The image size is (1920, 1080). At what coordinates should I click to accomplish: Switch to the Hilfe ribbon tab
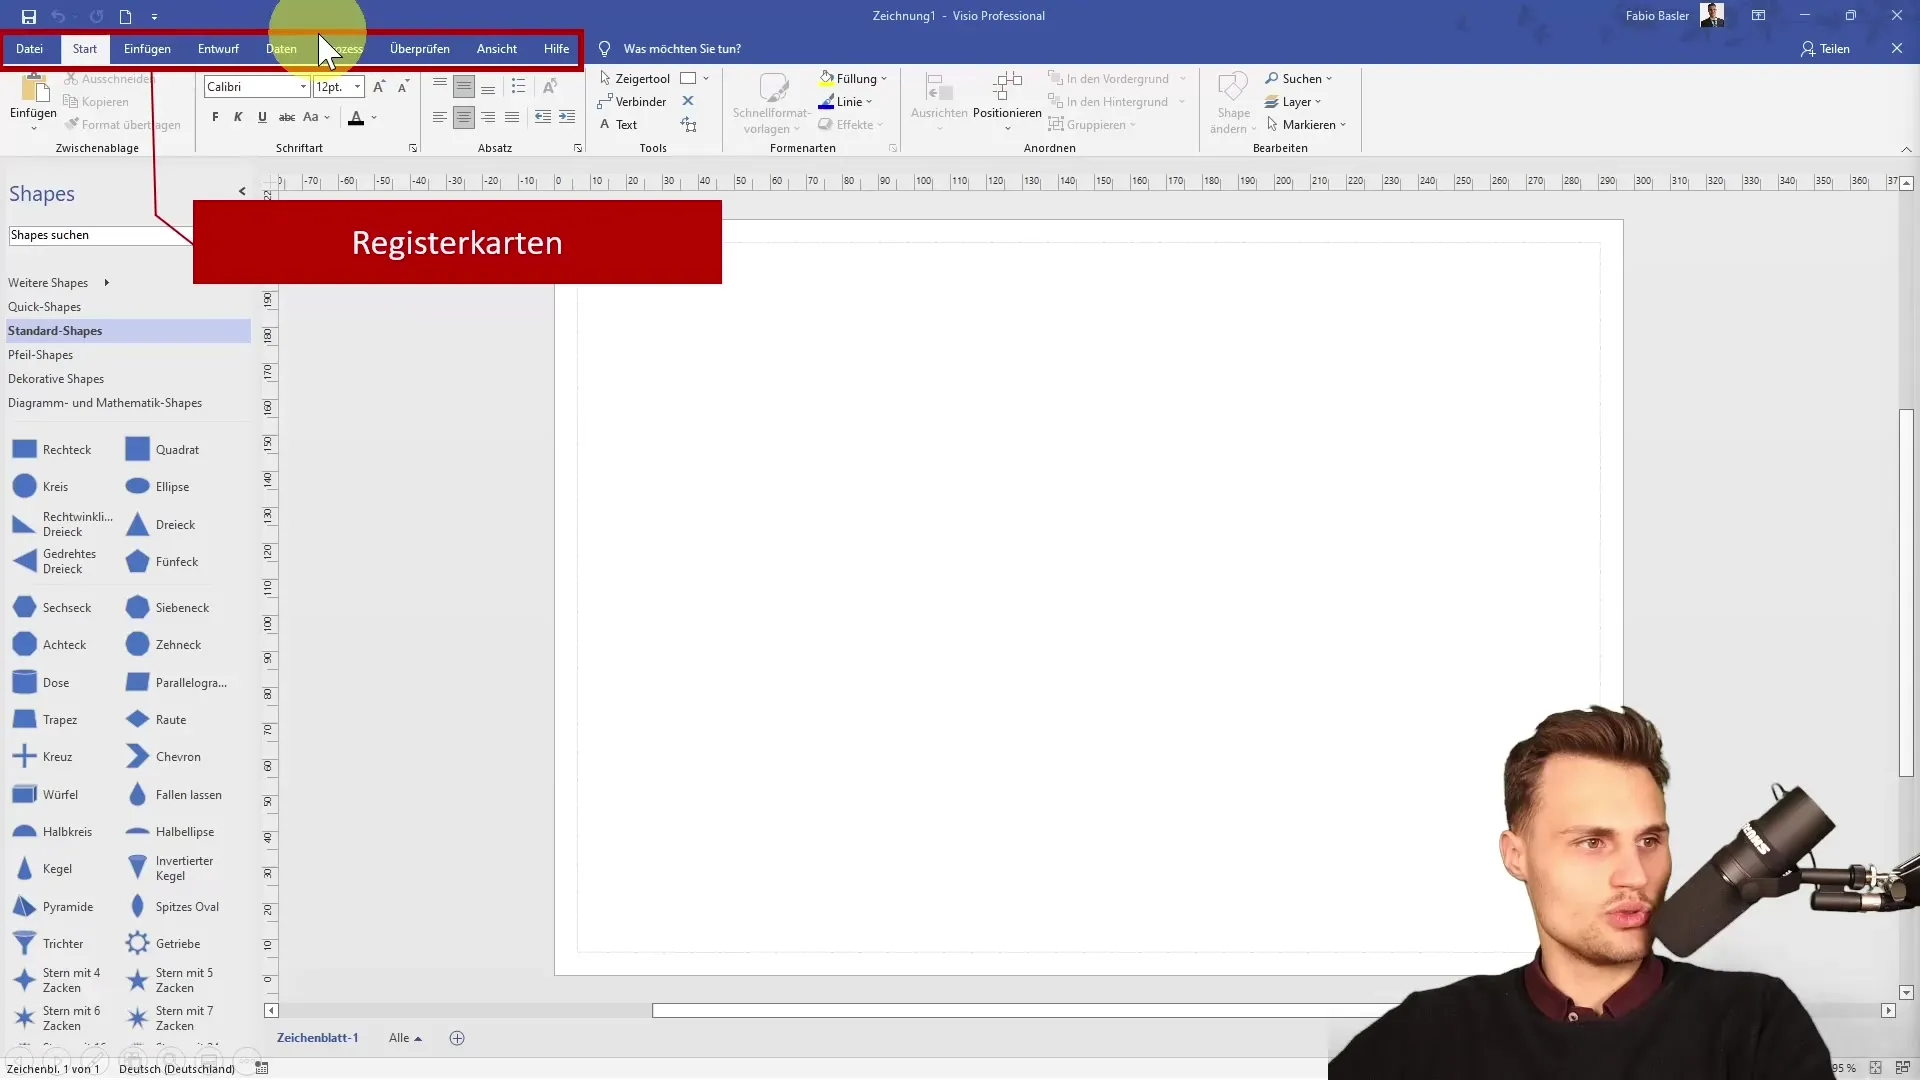click(x=556, y=48)
